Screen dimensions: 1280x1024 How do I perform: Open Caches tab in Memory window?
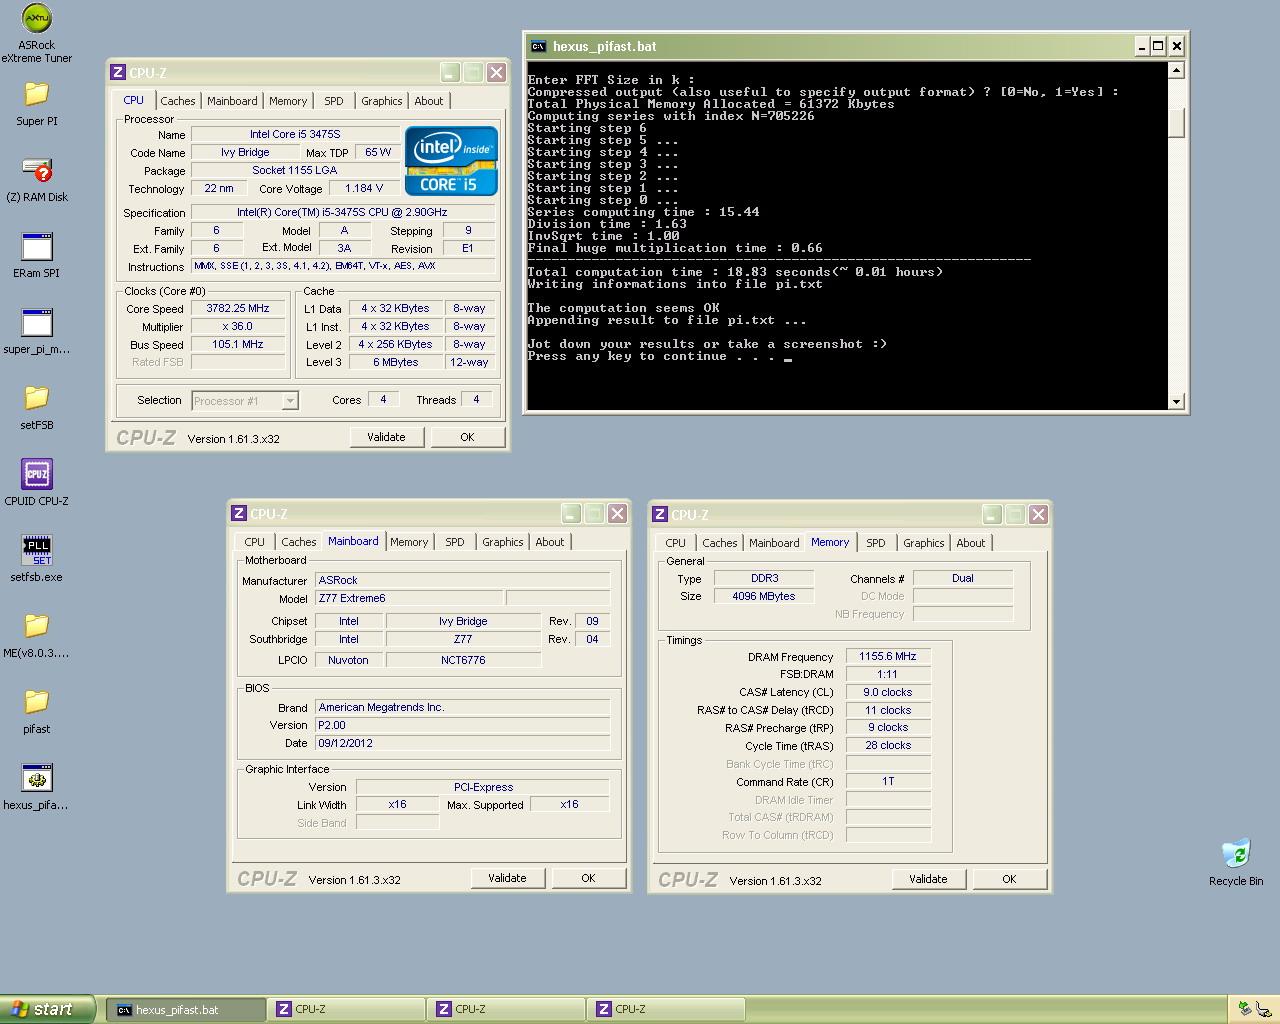point(719,543)
